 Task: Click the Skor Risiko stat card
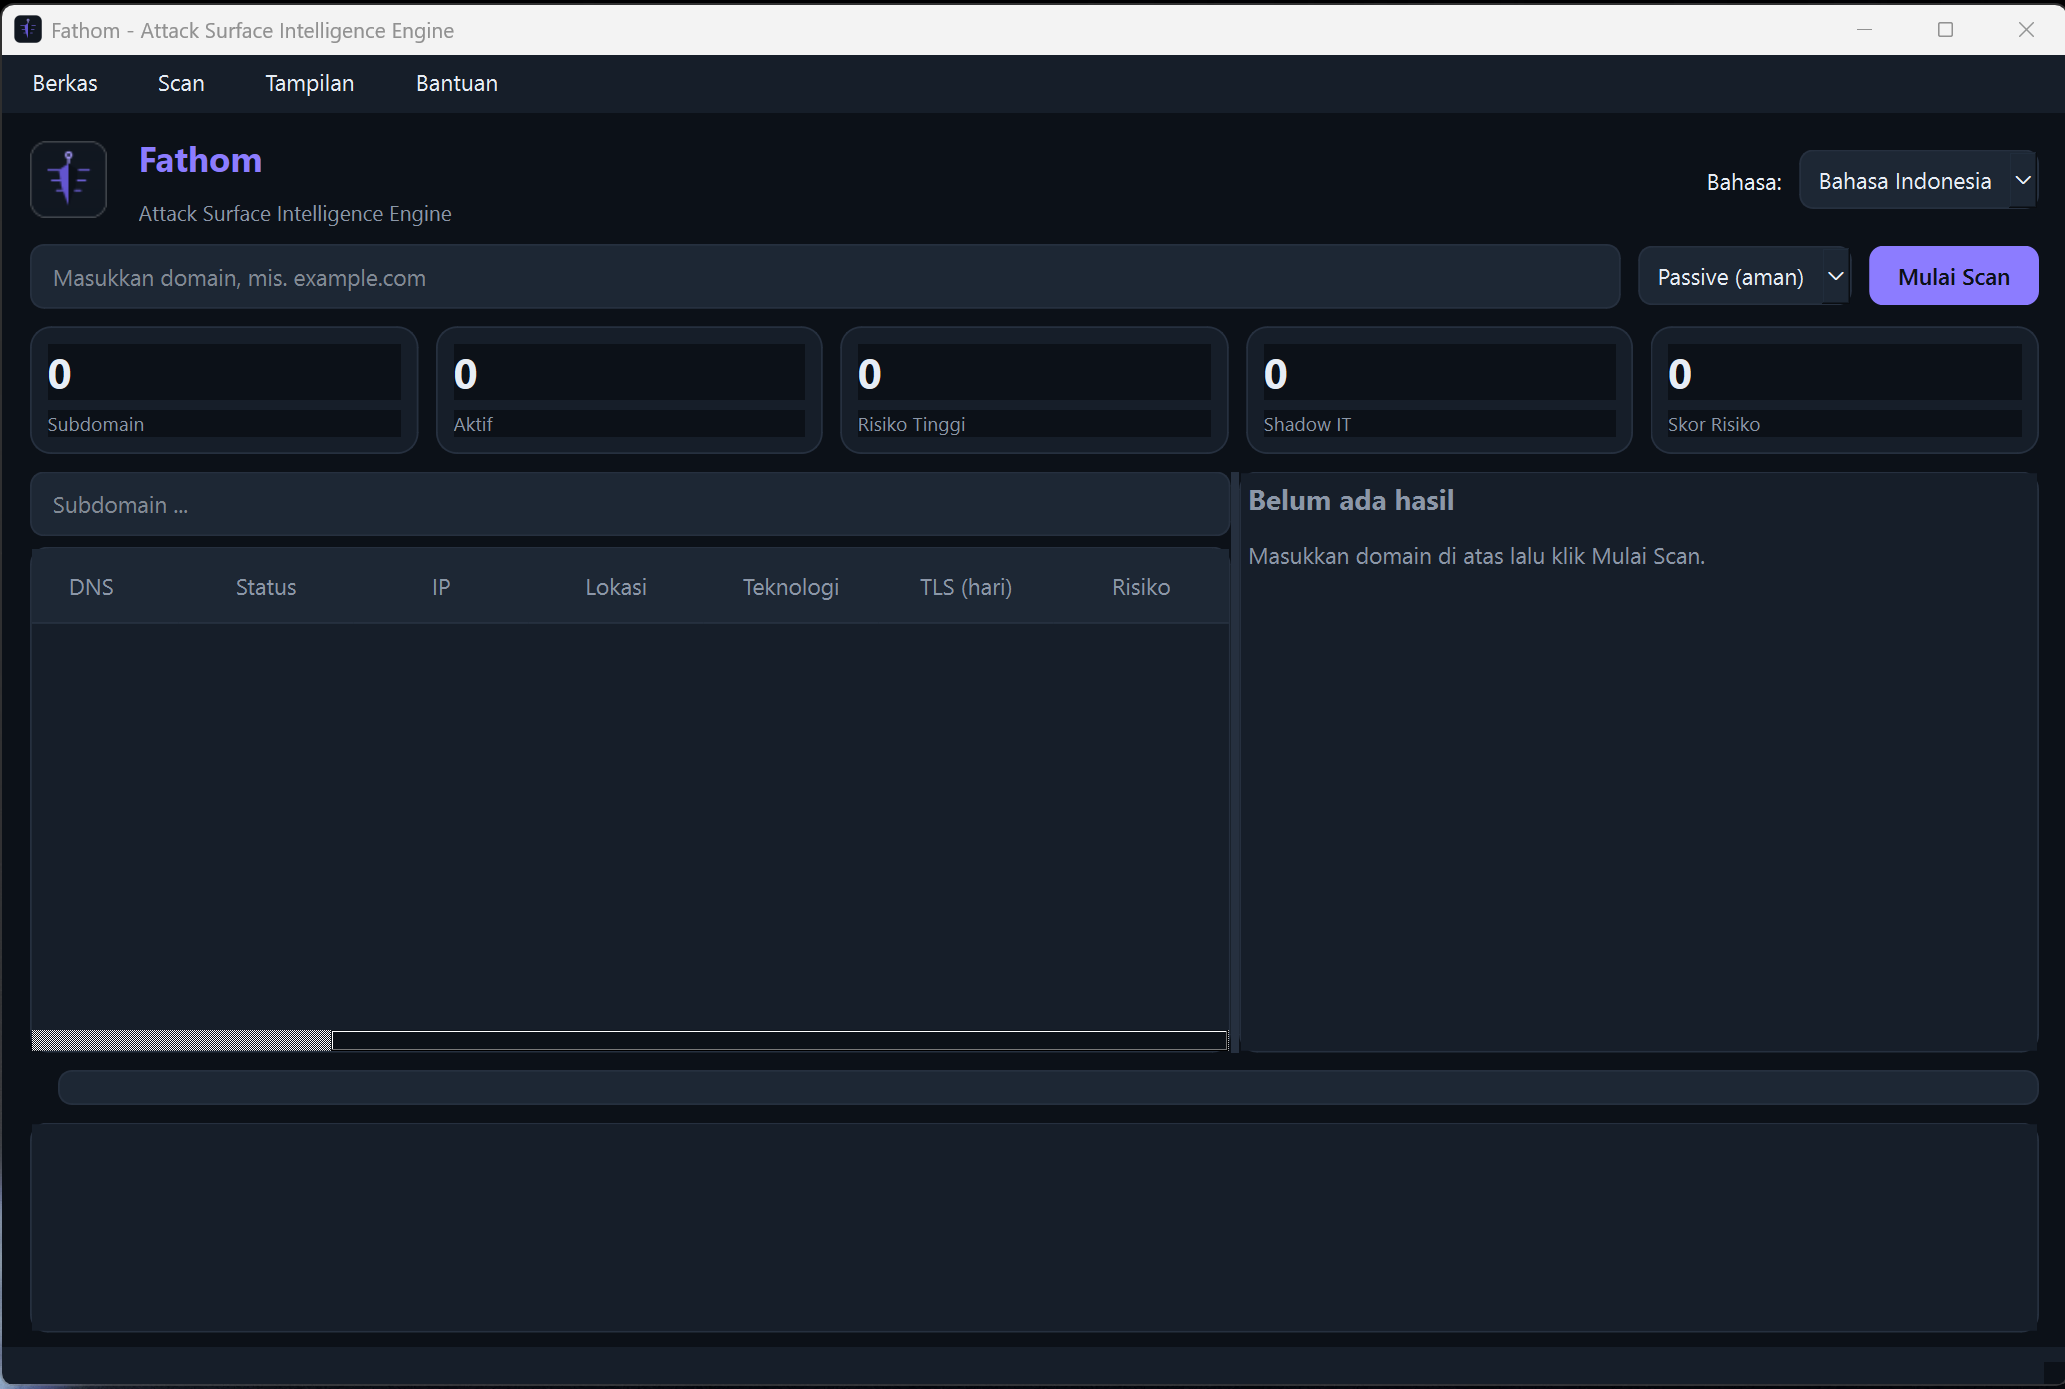pyautogui.click(x=1844, y=390)
